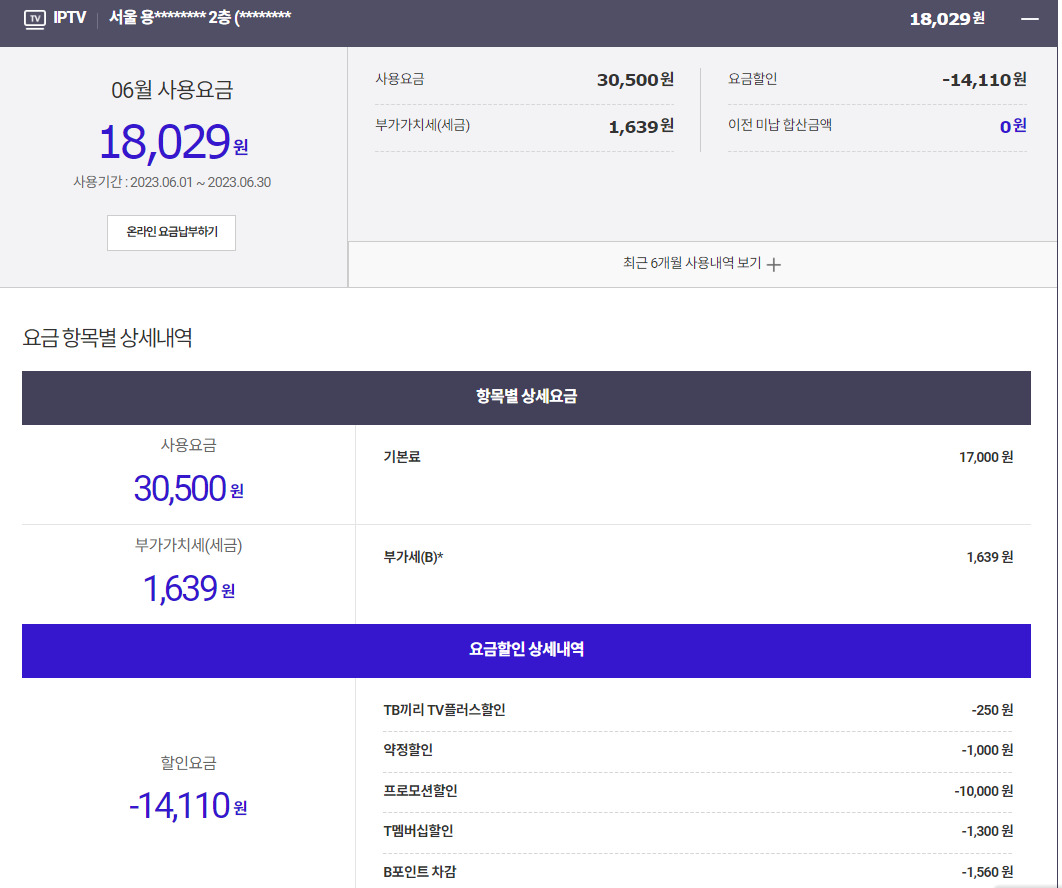This screenshot has width=1062, height=888.
Task: Click the 요금할인 label in the top summary
Action: (752, 79)
